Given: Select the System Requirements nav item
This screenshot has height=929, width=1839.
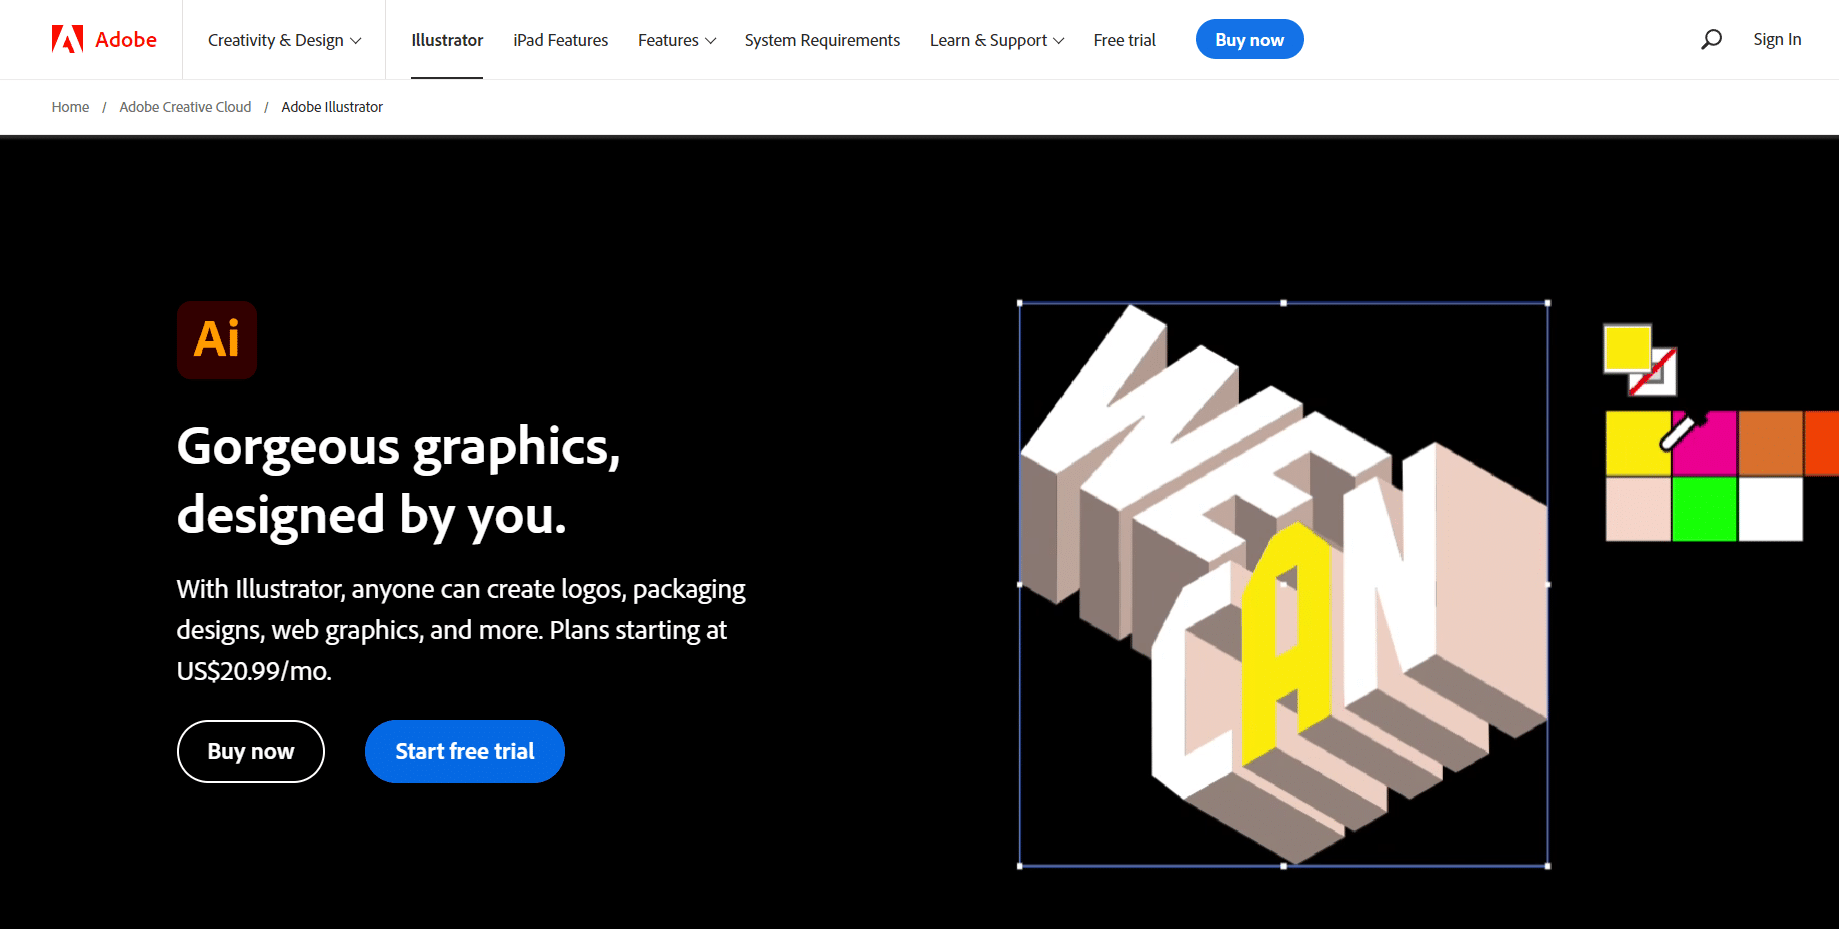Looking at the screenshot, I should coord(822,40).
